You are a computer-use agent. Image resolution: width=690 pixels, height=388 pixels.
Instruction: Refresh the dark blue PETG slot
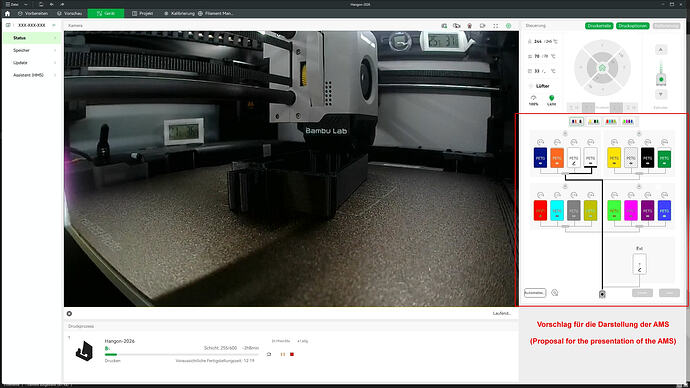pyautogui.click(x=540, y=142)
